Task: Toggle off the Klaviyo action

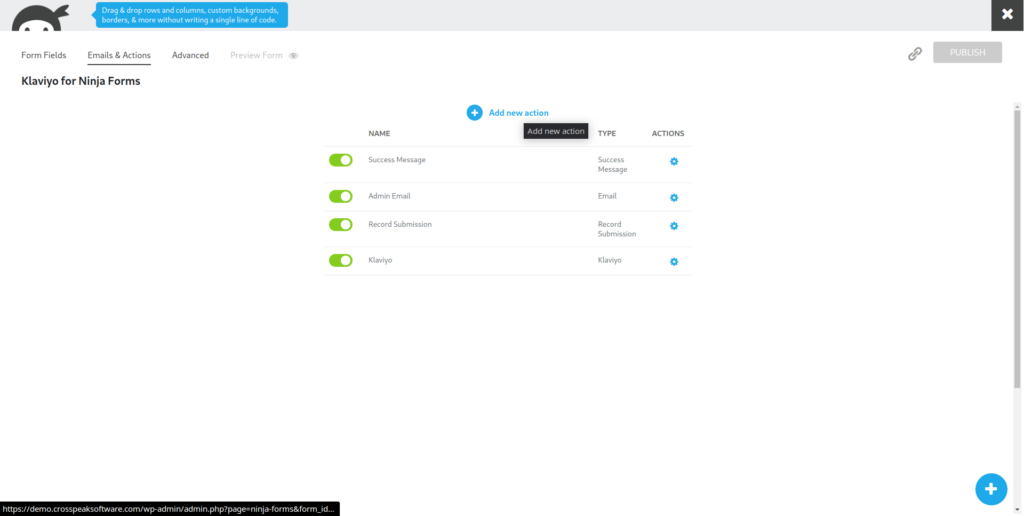Action: [341, 261]
